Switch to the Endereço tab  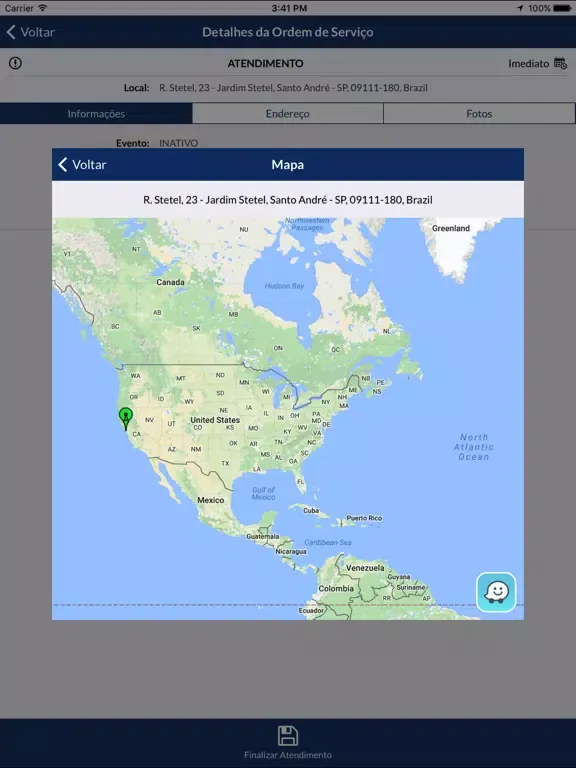click(288, 114)
